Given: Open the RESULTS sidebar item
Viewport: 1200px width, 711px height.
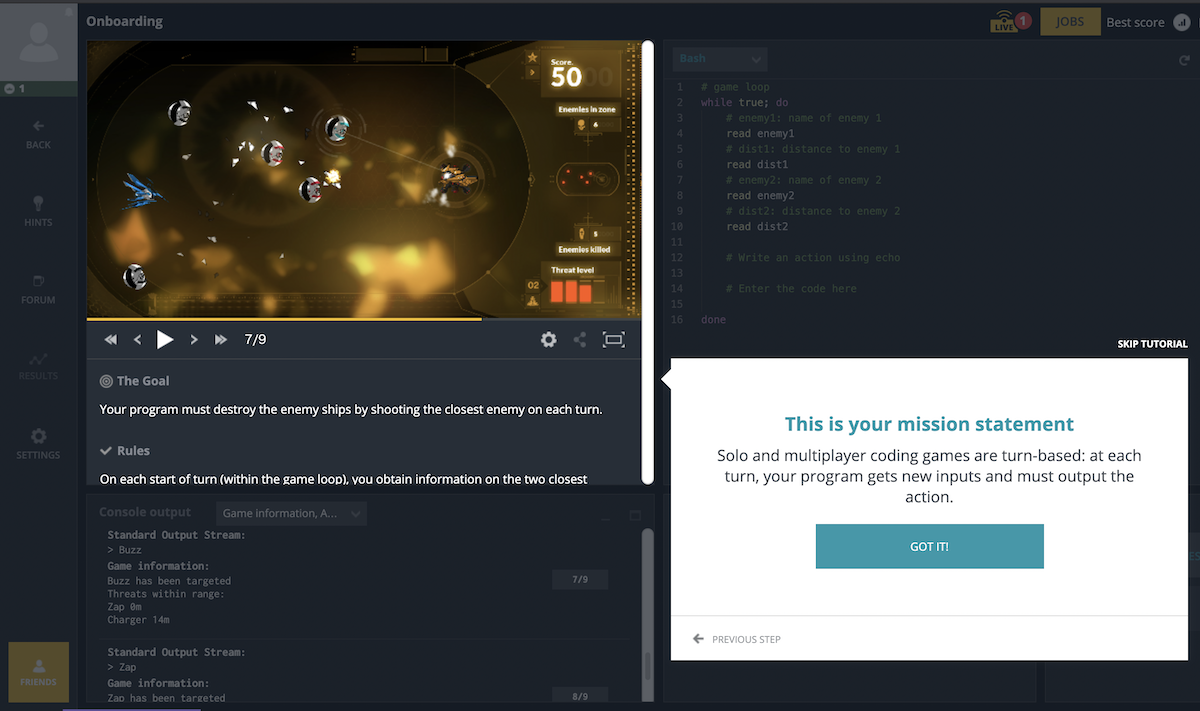Looking at the screenshot, I should pos(38,366).
